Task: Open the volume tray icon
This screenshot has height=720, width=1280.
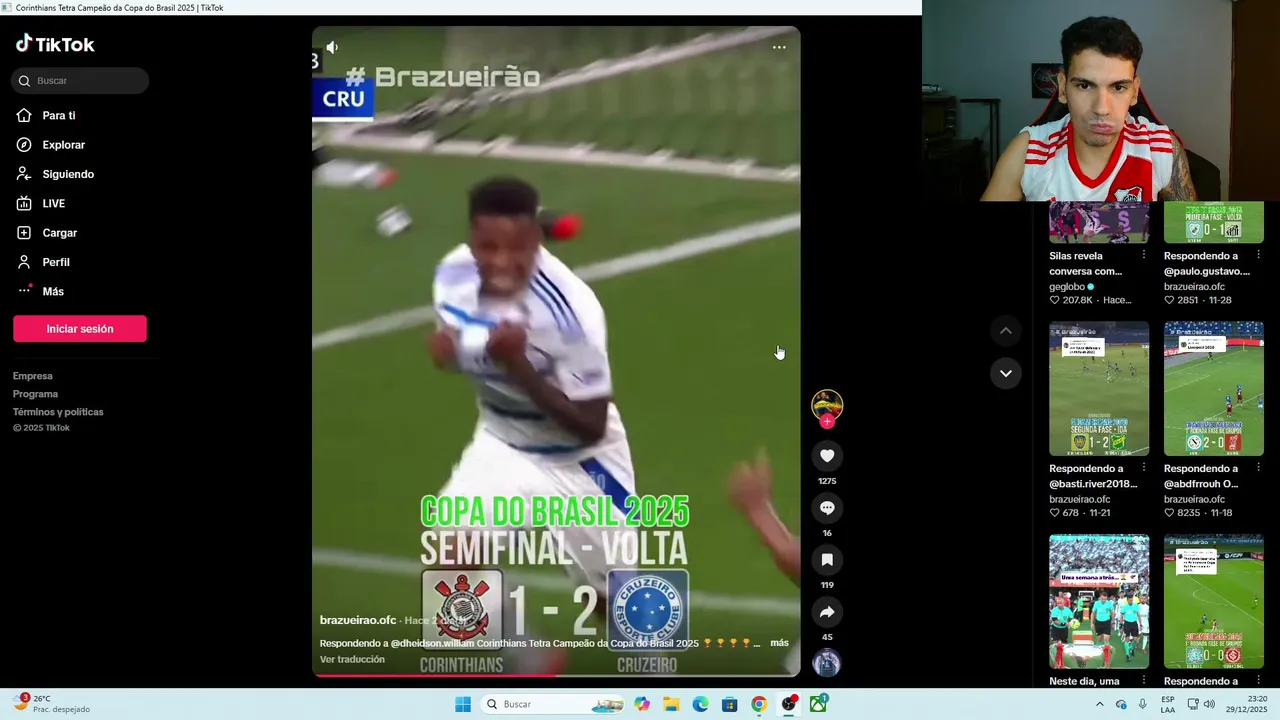Action: (1209, 704)
